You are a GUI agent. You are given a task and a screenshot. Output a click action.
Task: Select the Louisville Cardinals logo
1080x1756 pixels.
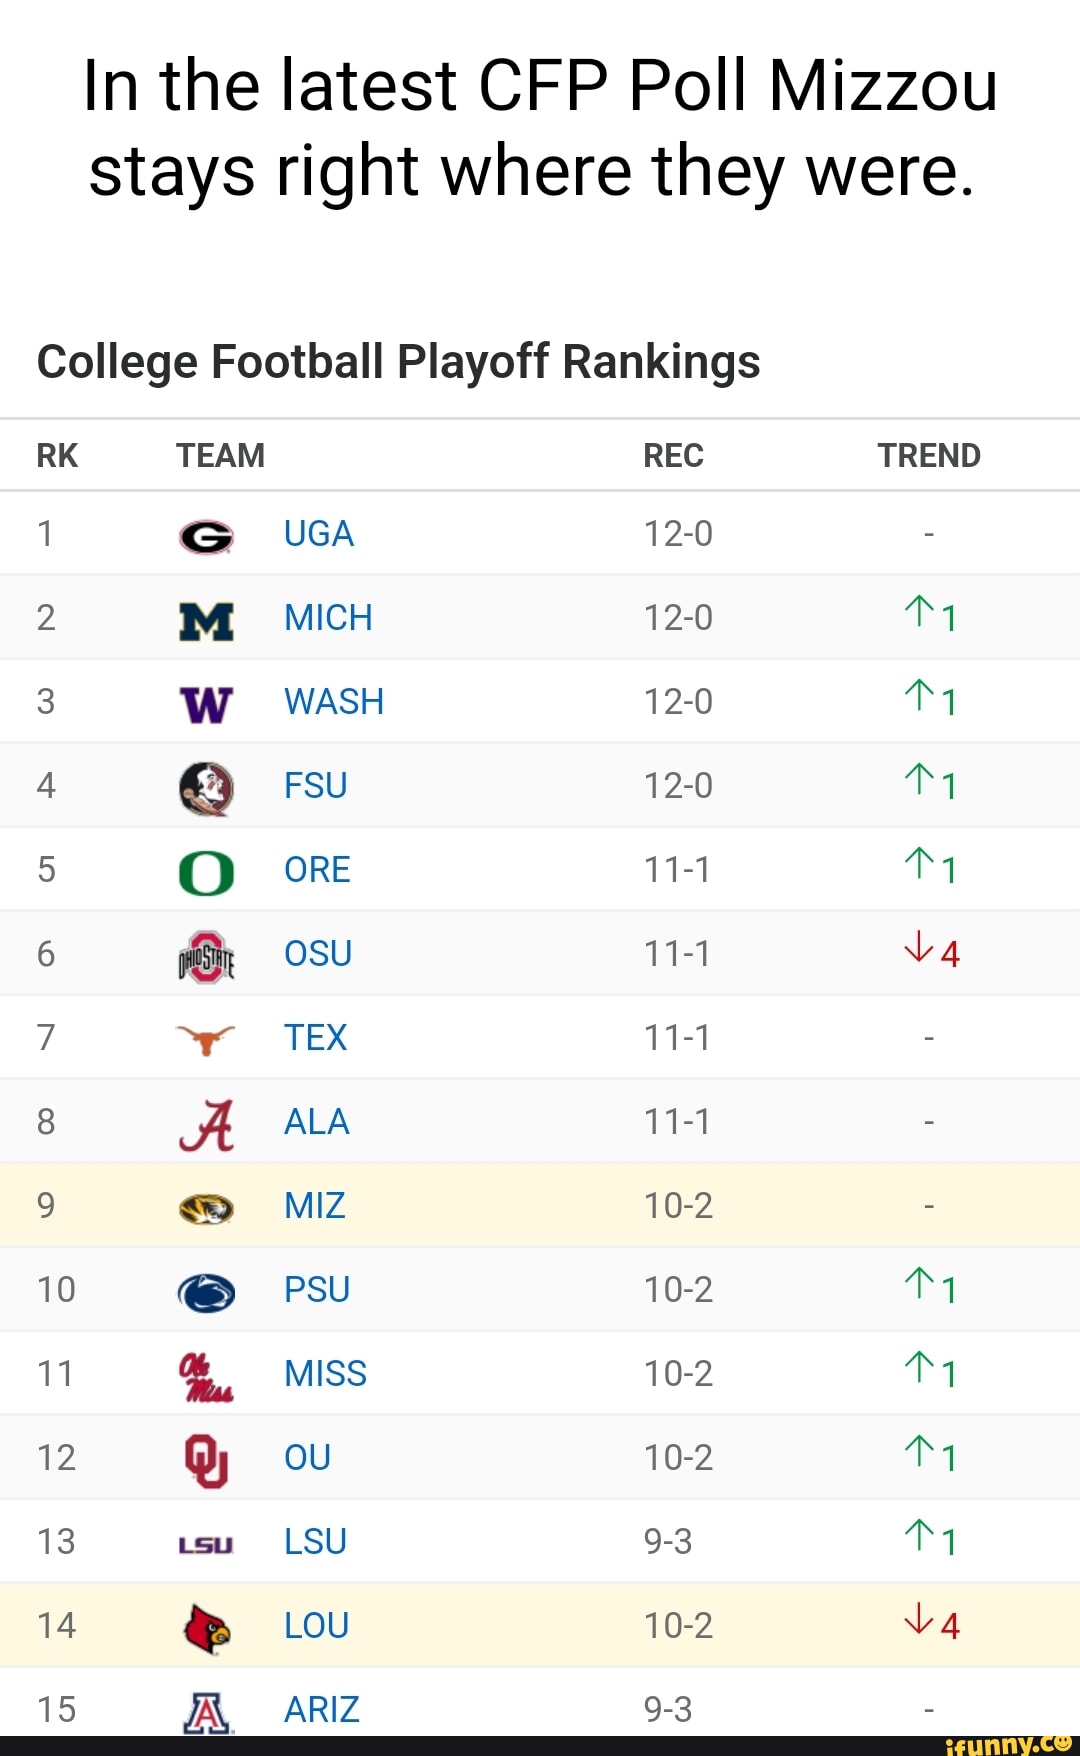tap(206, 1625)
